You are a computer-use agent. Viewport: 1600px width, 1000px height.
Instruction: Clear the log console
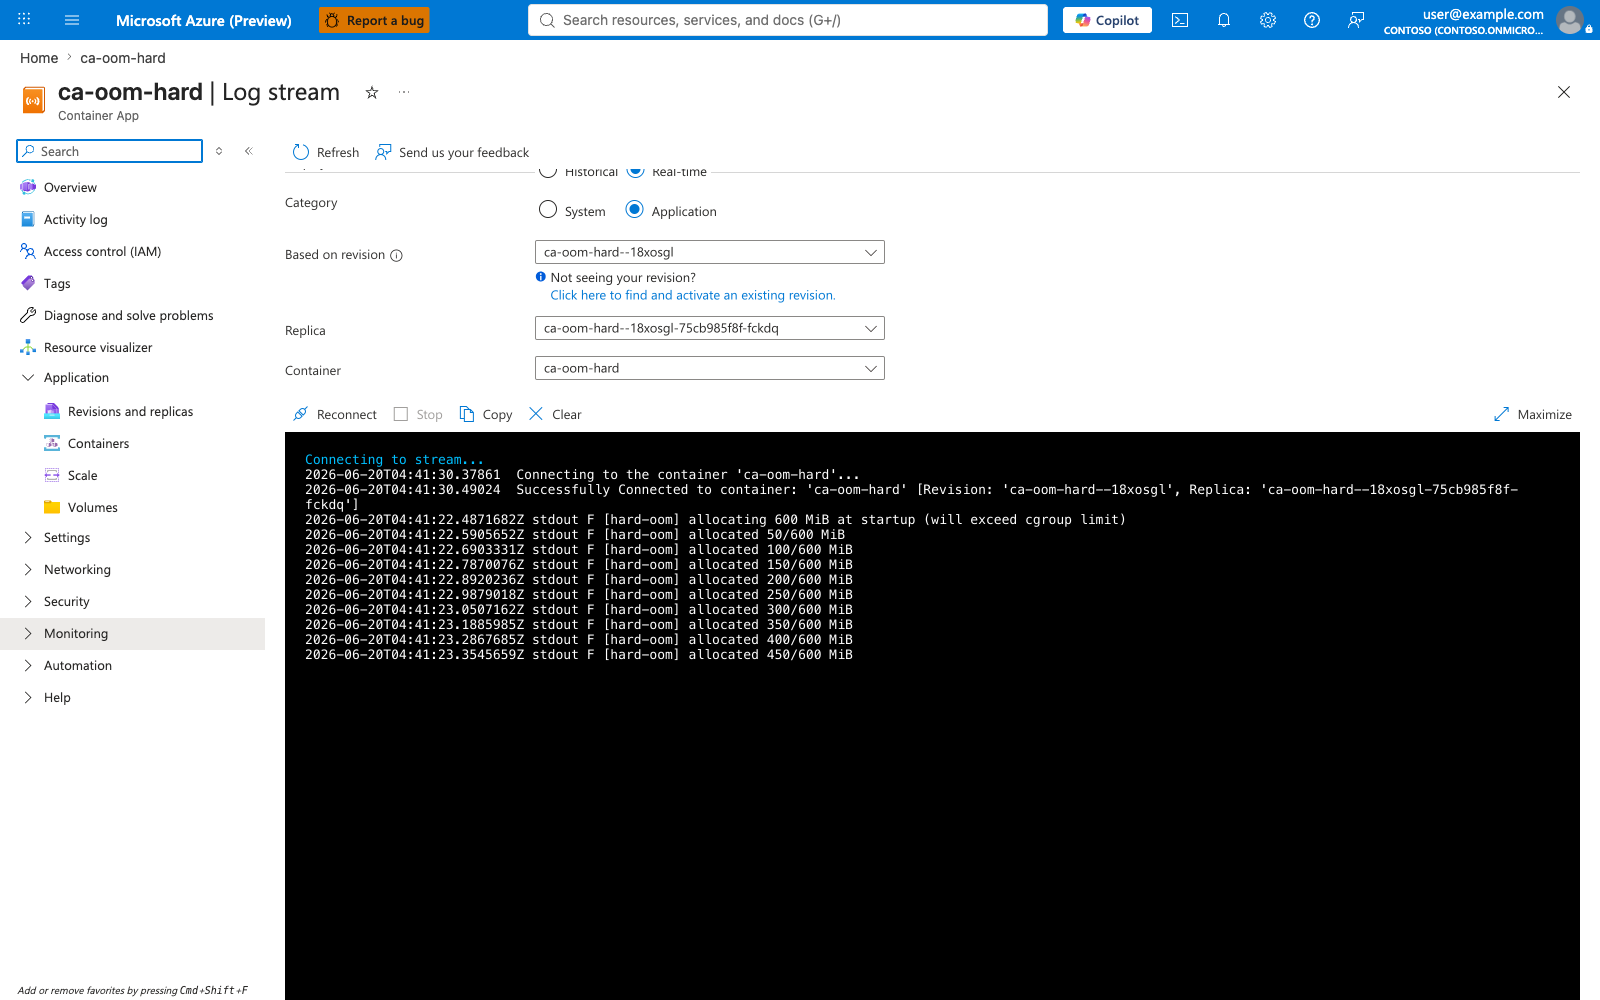(555, 414)
